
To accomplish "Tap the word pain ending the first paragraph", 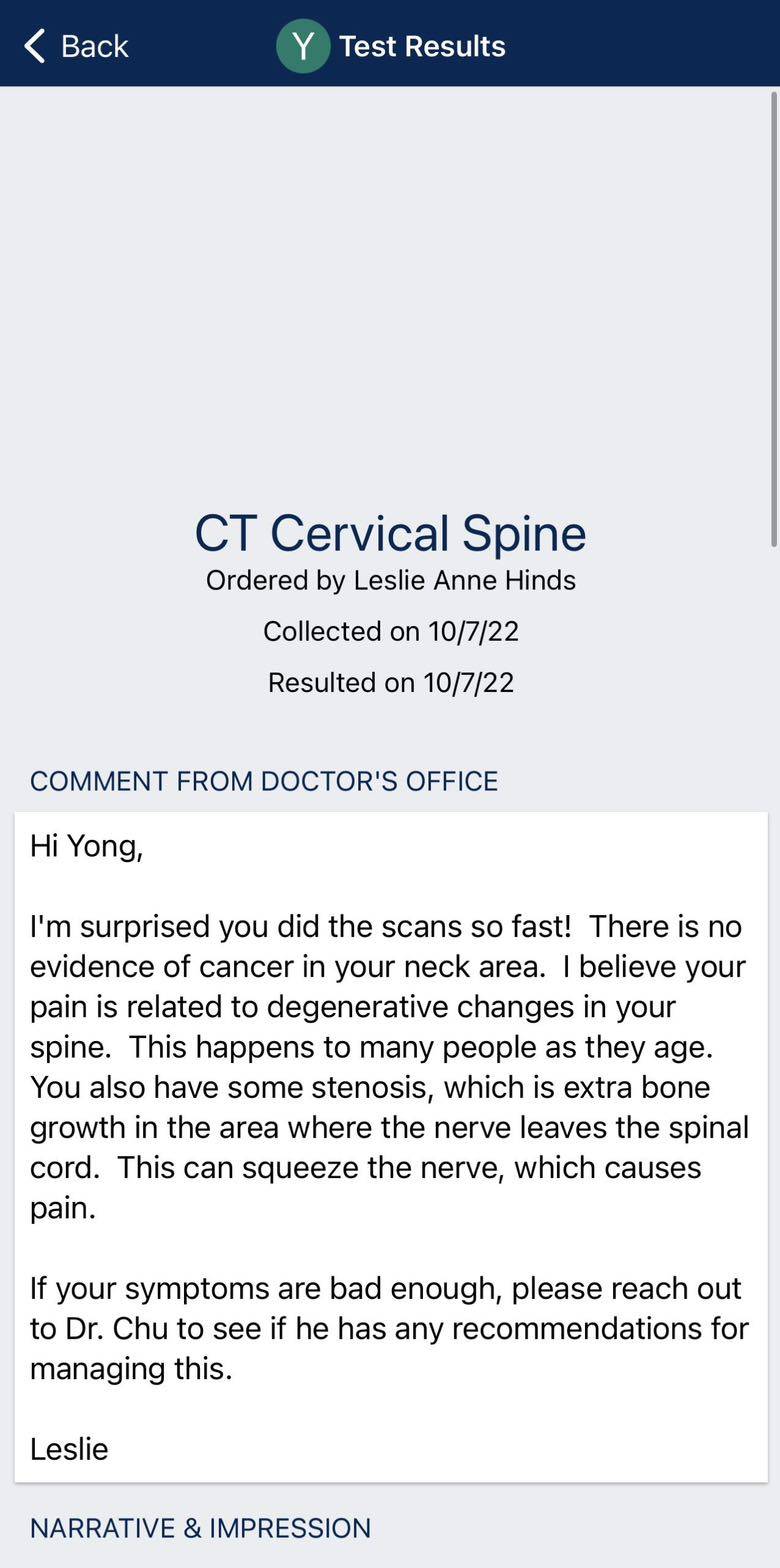I will pos(62,1208).
